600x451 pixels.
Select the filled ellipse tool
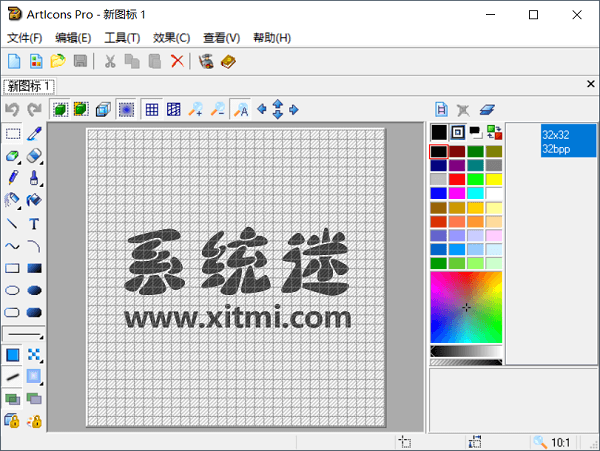34,290
